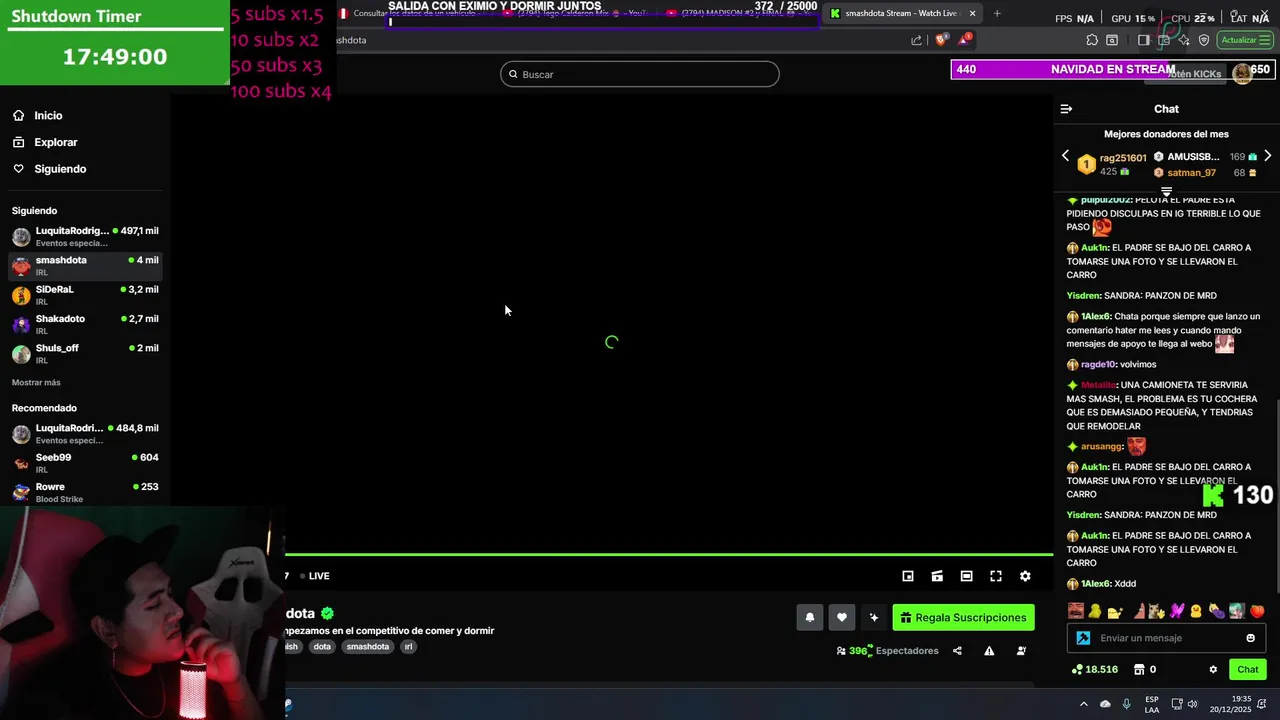Open LuquitaRodrig channel in Siguiendo list
The width and height of the screenshot is (1280, 720).
click(x=84, y=236)
